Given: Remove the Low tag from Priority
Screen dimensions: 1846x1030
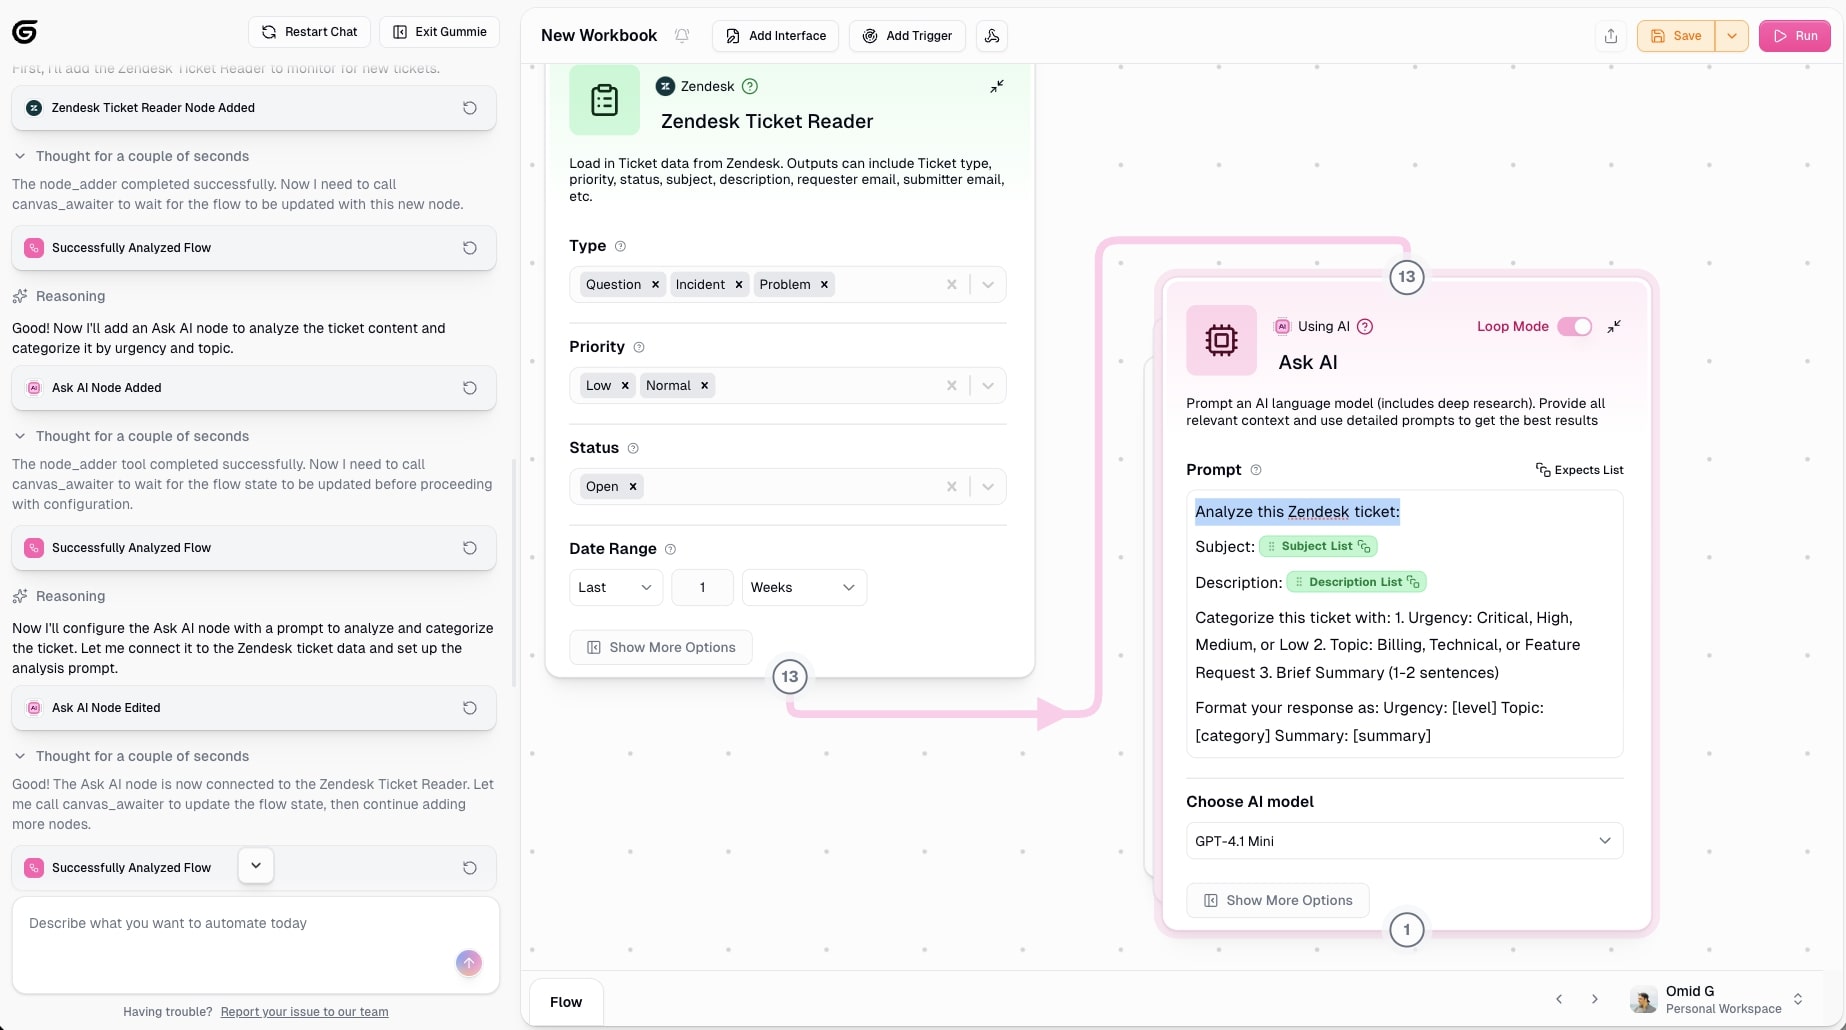Looking at the screenshot, I should (x=625, y=386).
